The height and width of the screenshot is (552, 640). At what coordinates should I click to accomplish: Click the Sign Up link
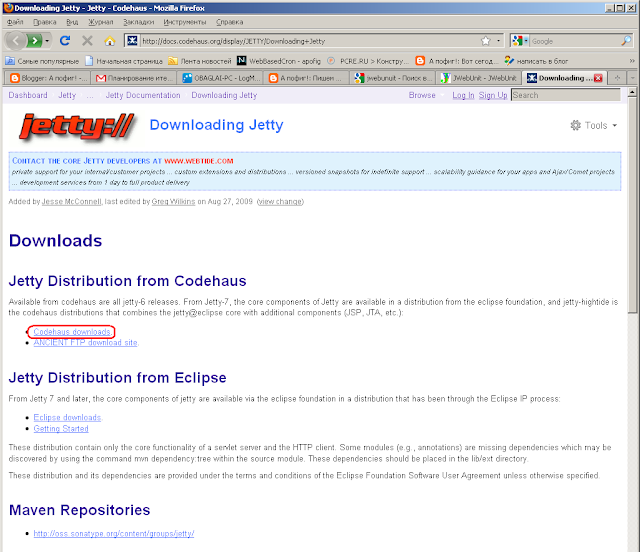coord(493,95)
